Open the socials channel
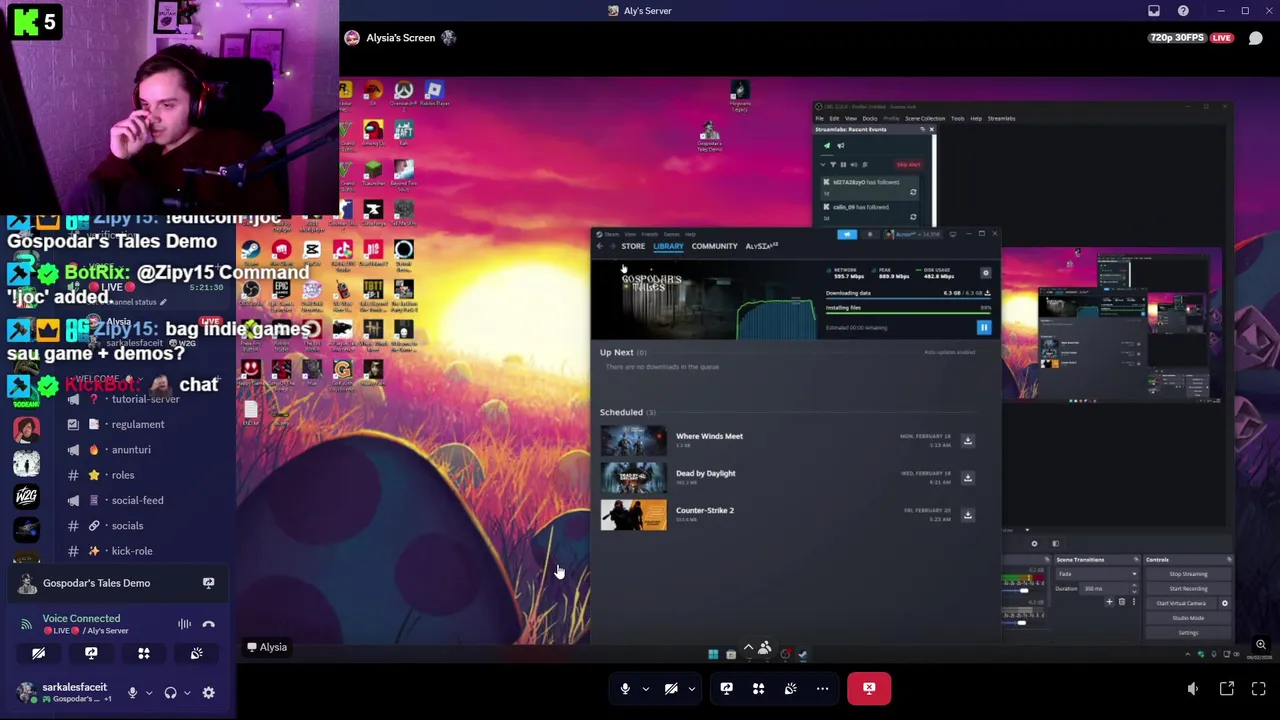The image size is (1280, 720). point(125,526)
